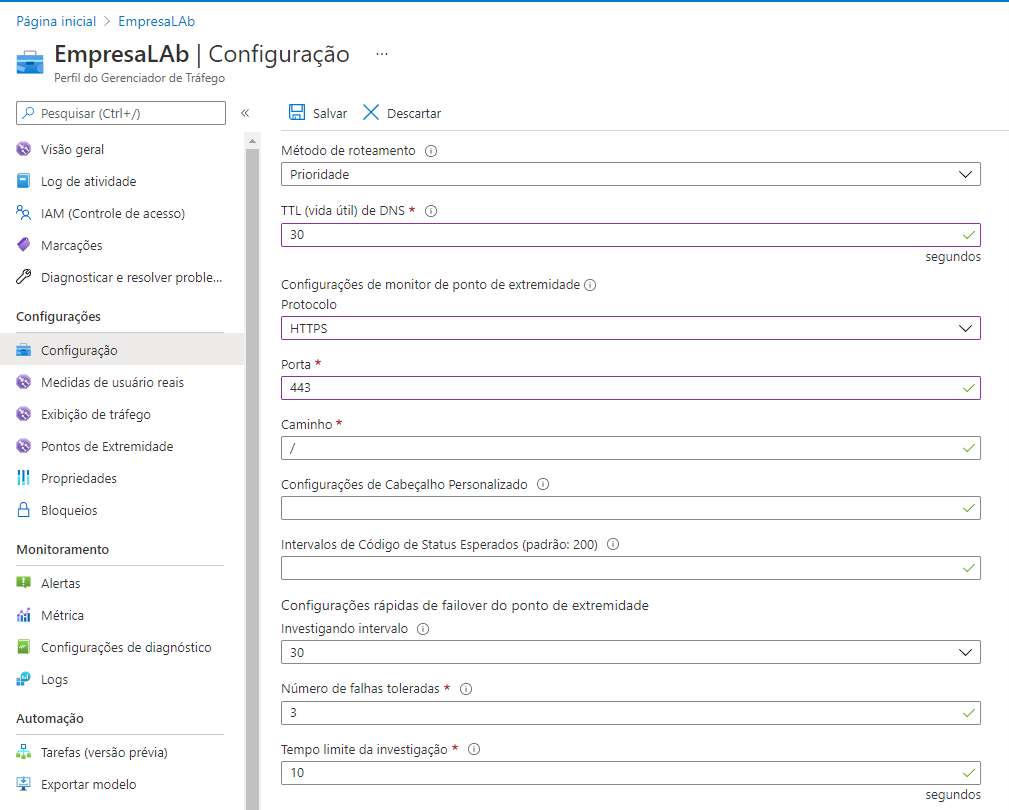Click the sidebar vertical scrollbar track
This screenshot has width=1009, height=810.
pos(252,479)
